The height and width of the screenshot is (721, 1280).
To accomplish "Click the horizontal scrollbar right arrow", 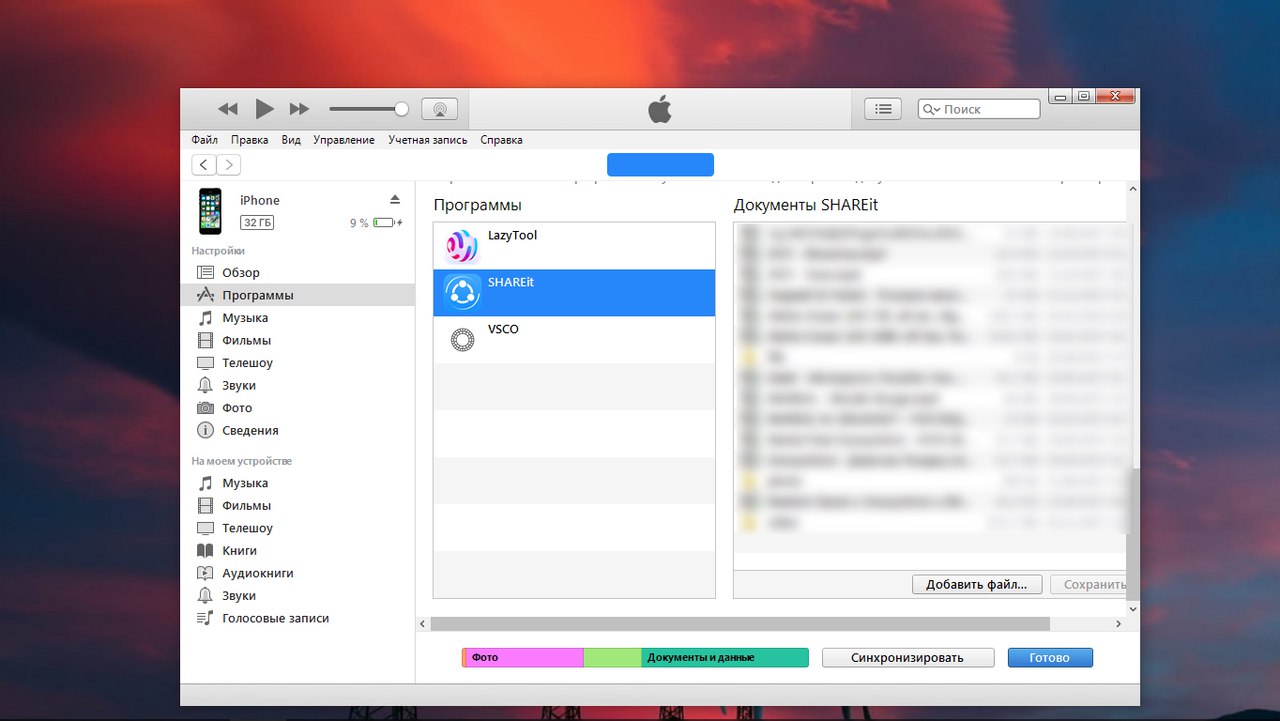I will pos(1118,624).
